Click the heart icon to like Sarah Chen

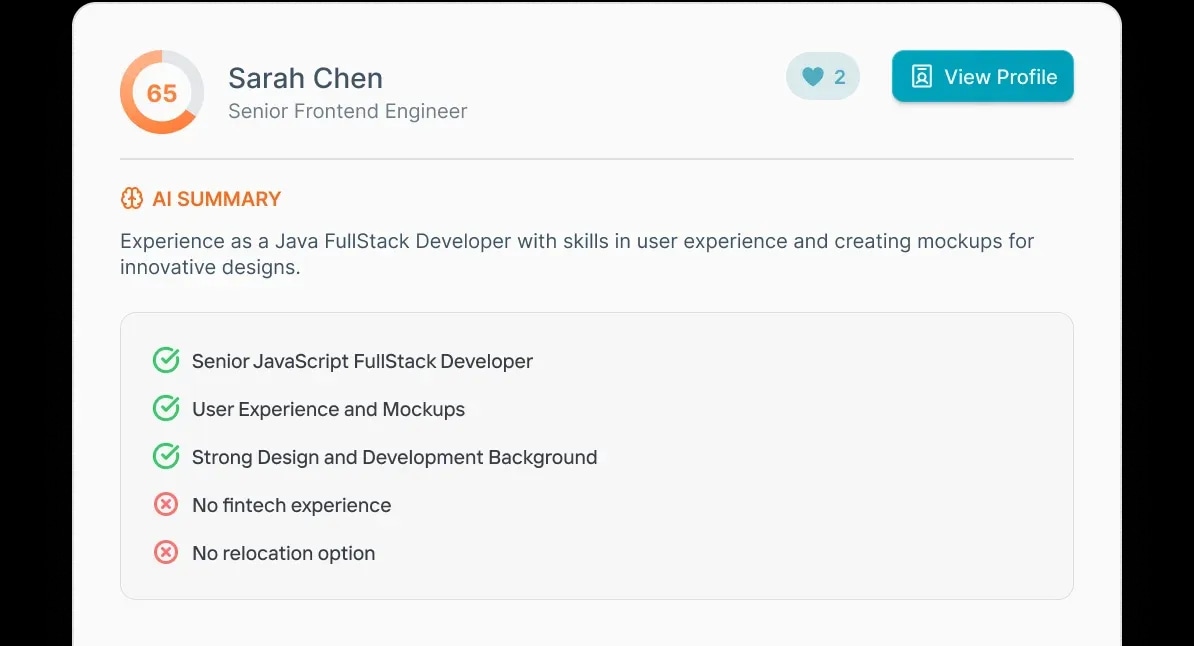click(x=810, y=76)
